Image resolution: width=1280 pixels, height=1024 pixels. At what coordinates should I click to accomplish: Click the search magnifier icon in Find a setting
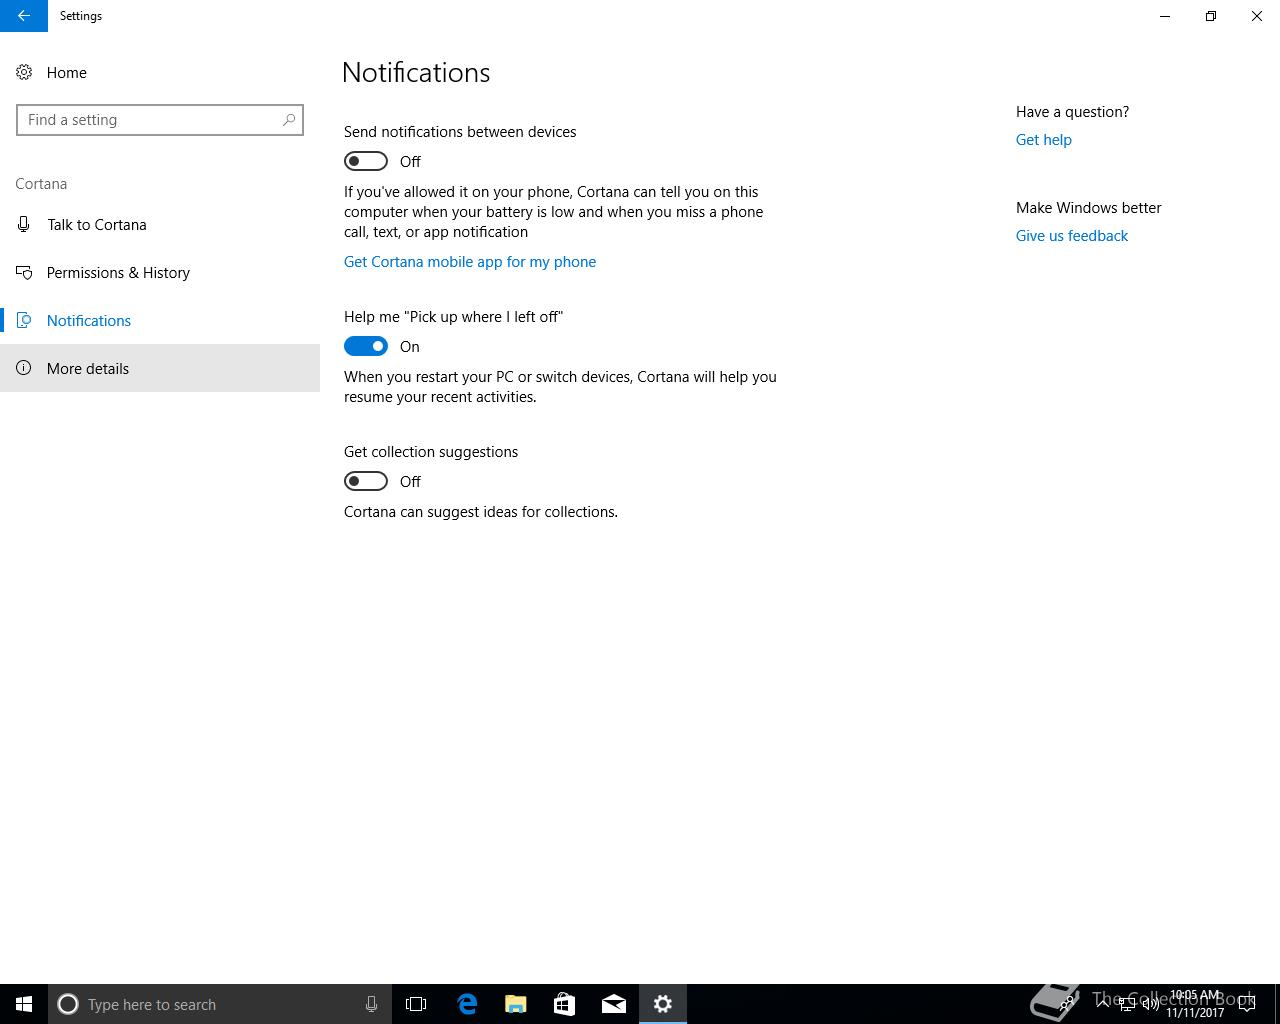[x=289, y=120]
